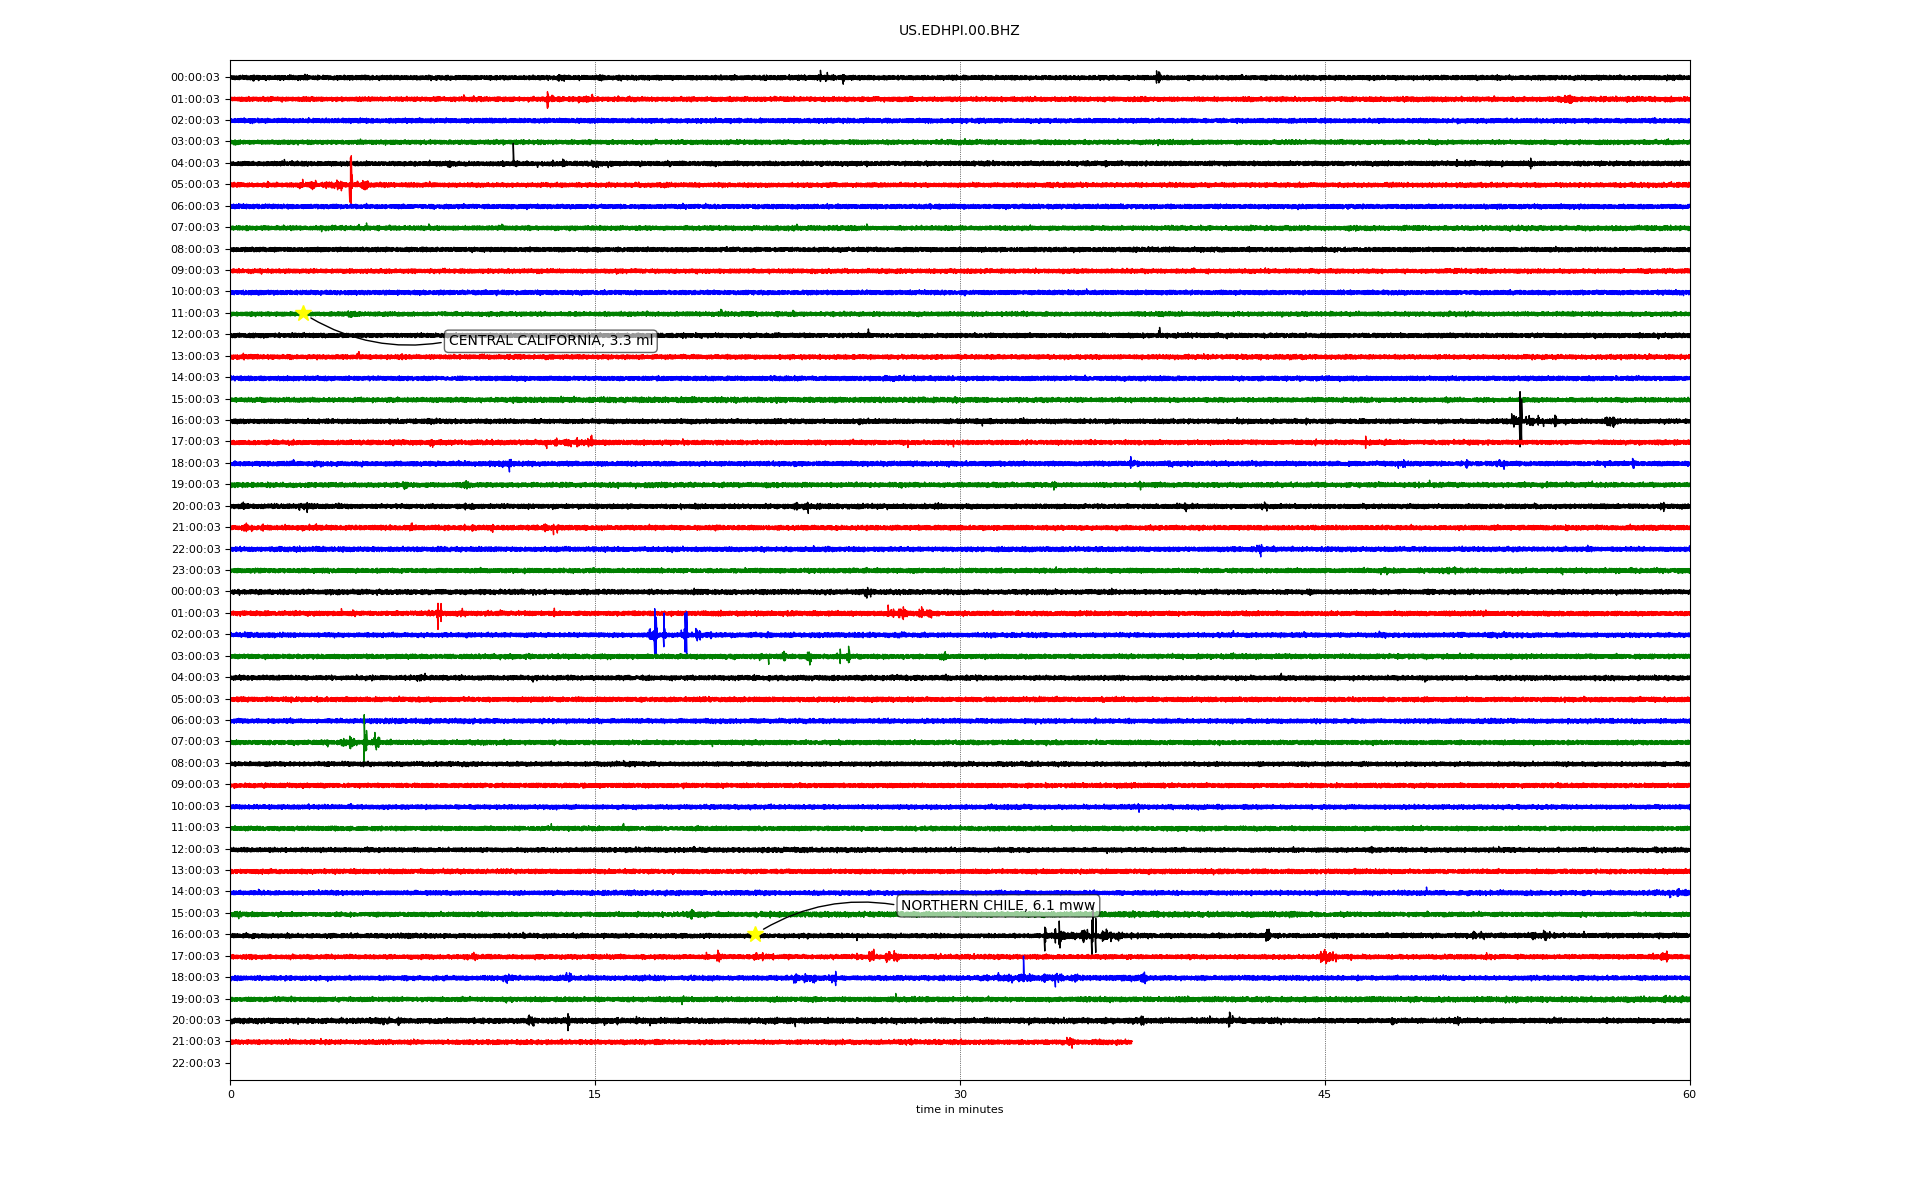Click the CENTRAL CALIFORNIA, 3.3 ml annotation label
1920x1200 pixels.
point(550,341)
